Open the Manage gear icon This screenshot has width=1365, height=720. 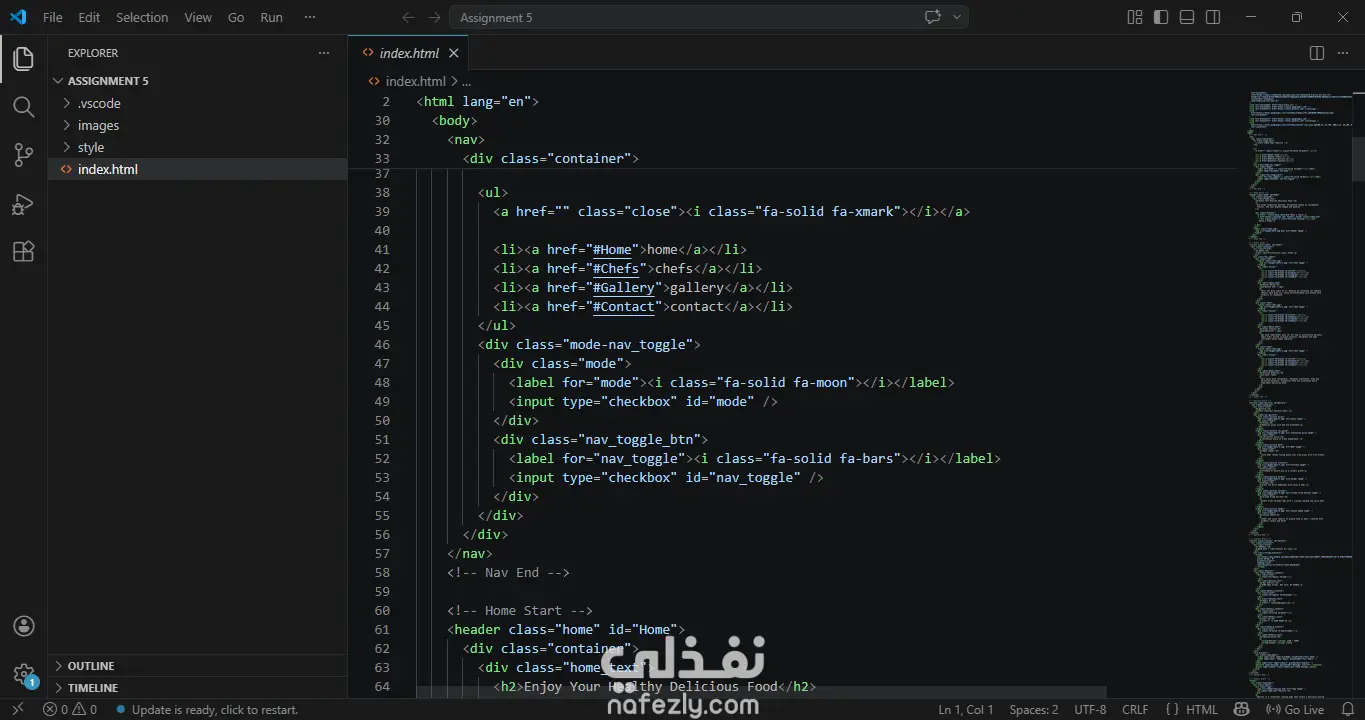tap(23, 675)
